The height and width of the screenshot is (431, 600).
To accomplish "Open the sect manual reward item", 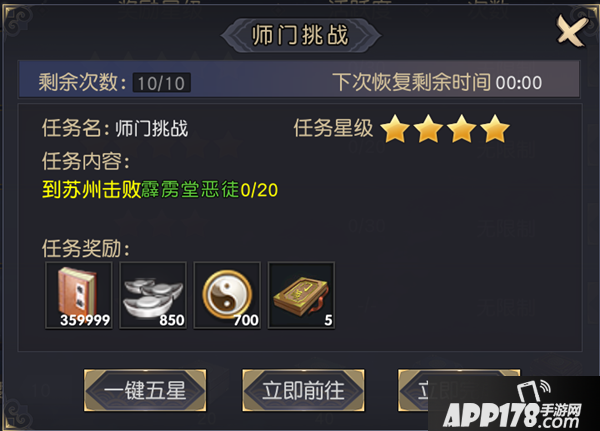I will pos(302,295).
